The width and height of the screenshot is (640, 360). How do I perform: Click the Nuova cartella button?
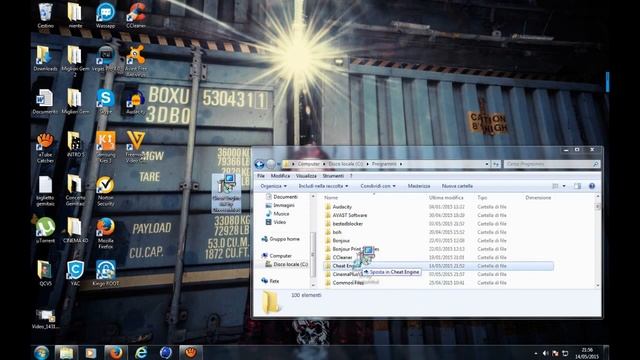457,186
